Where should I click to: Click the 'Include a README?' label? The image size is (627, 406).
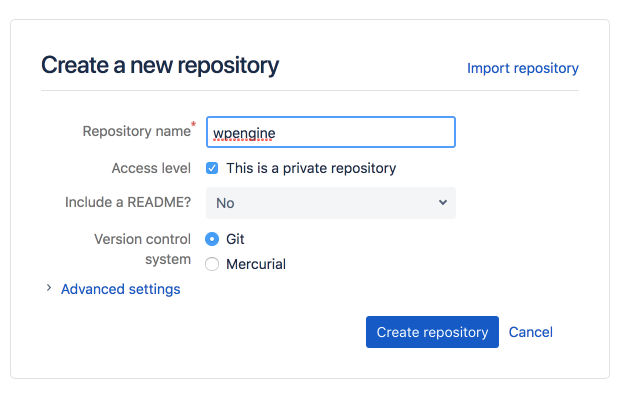pos(127,202)
